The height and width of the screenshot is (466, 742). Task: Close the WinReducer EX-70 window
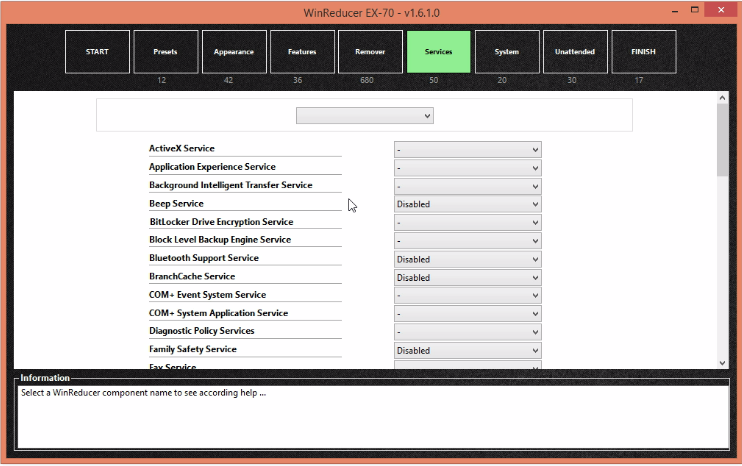[x=721, y=10]
